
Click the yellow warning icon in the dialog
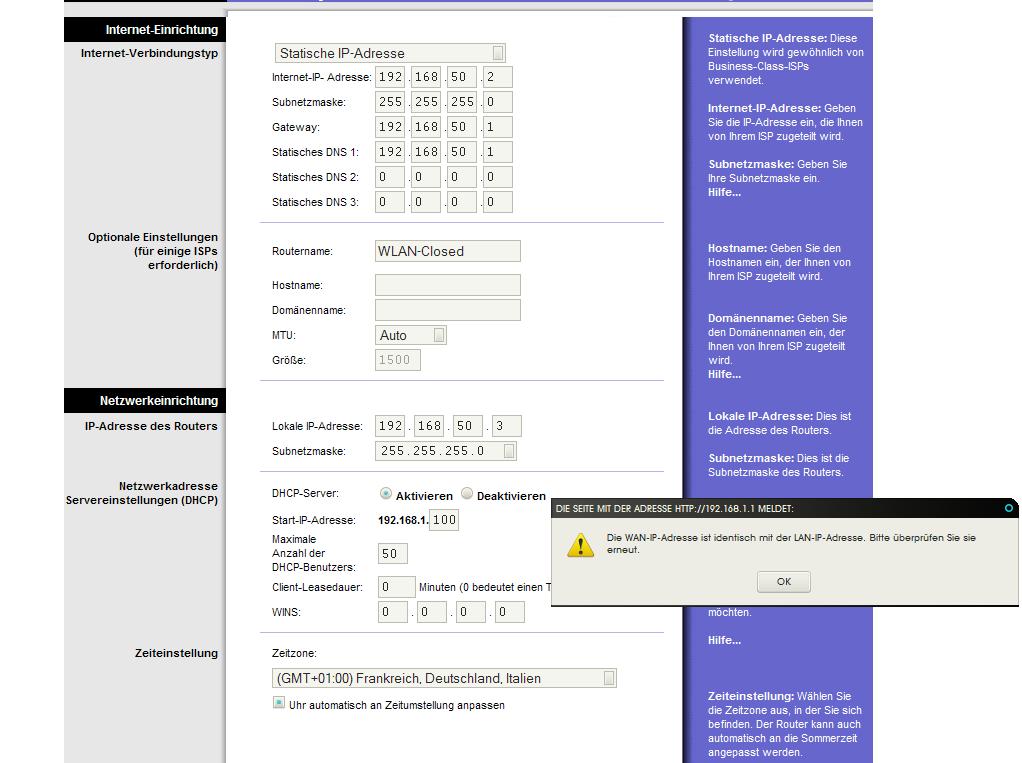580,545
